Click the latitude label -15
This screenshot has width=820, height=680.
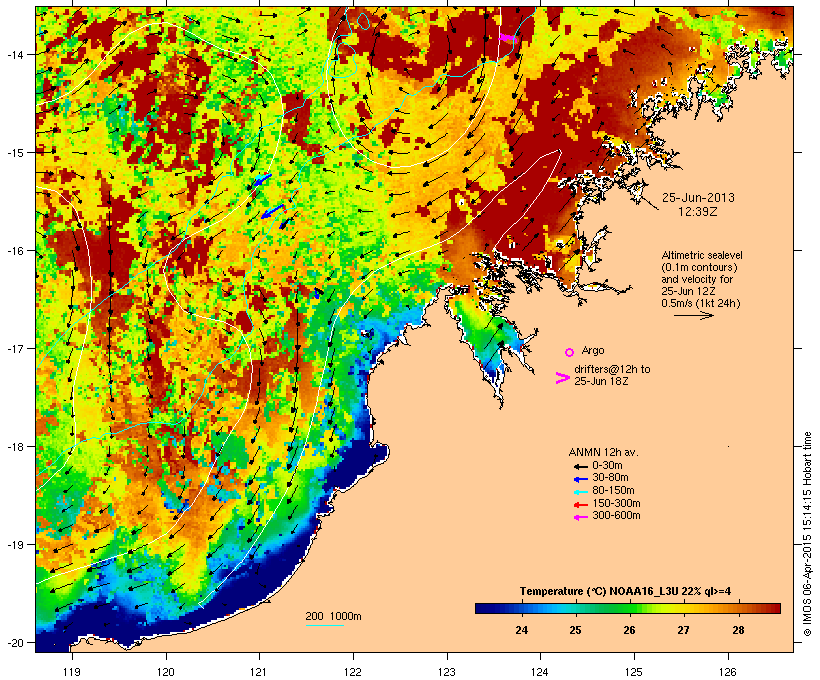(x=14, y=153)
